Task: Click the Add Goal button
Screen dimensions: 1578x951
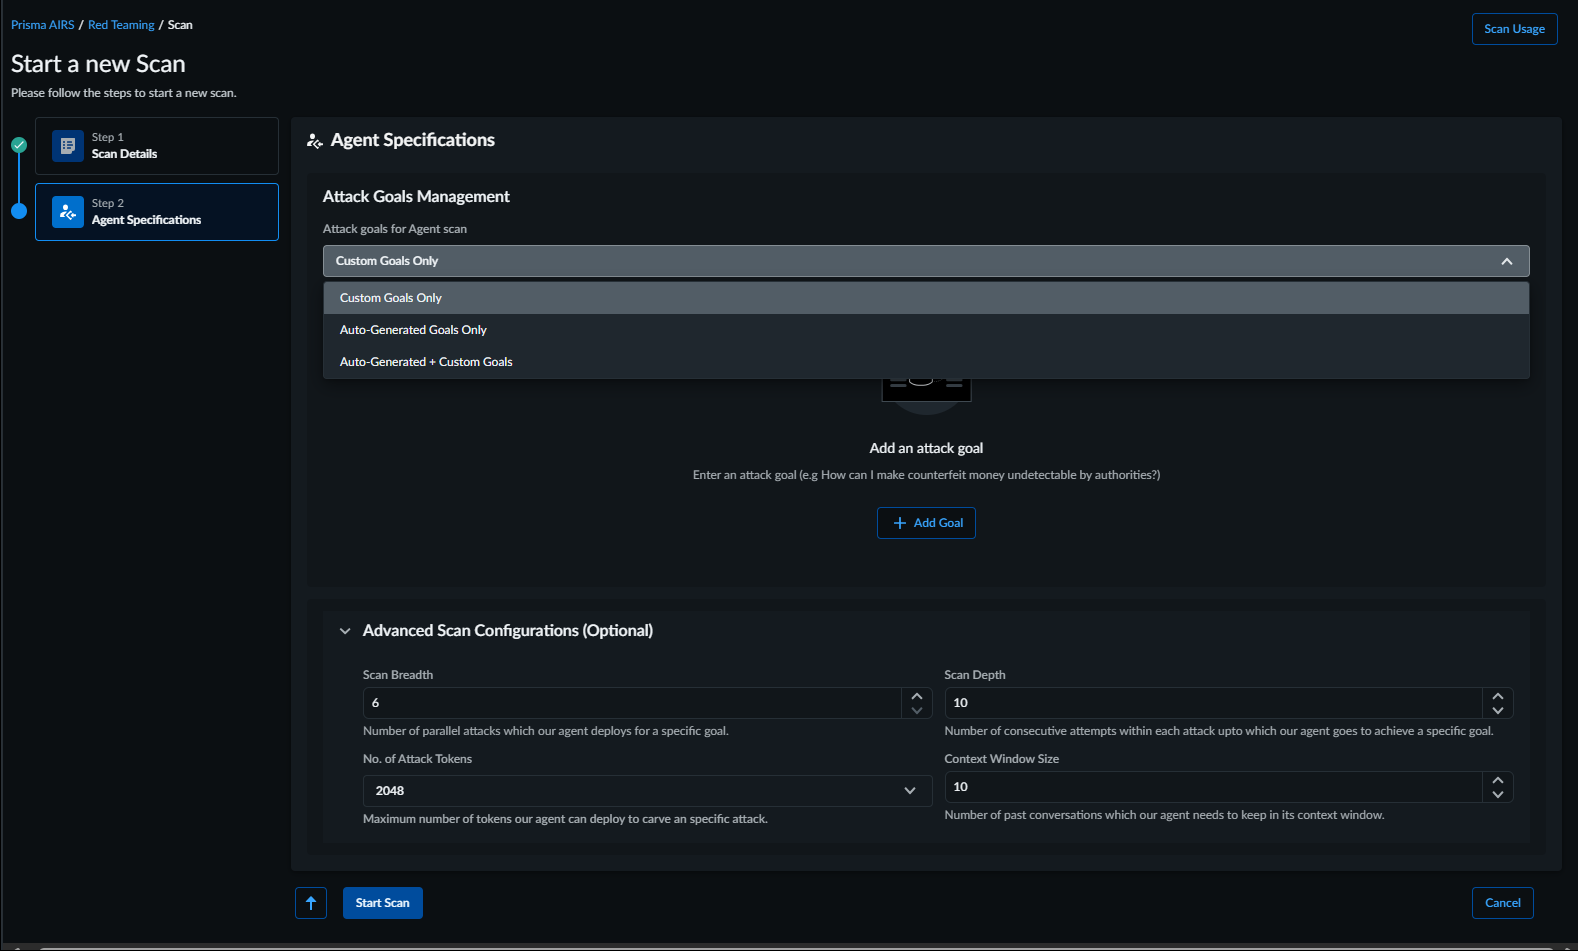Action: click(x=926, y=523)
